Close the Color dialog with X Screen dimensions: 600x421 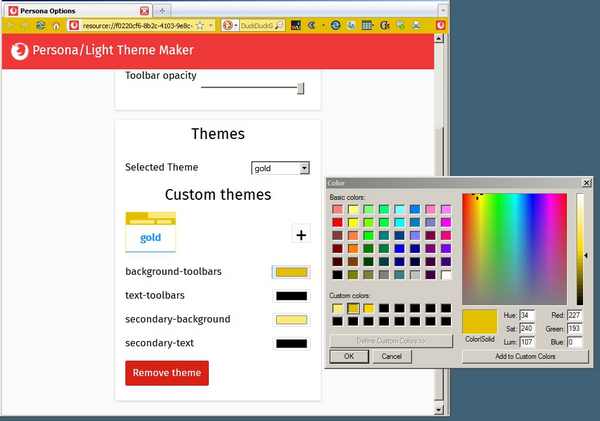point(586,183)
